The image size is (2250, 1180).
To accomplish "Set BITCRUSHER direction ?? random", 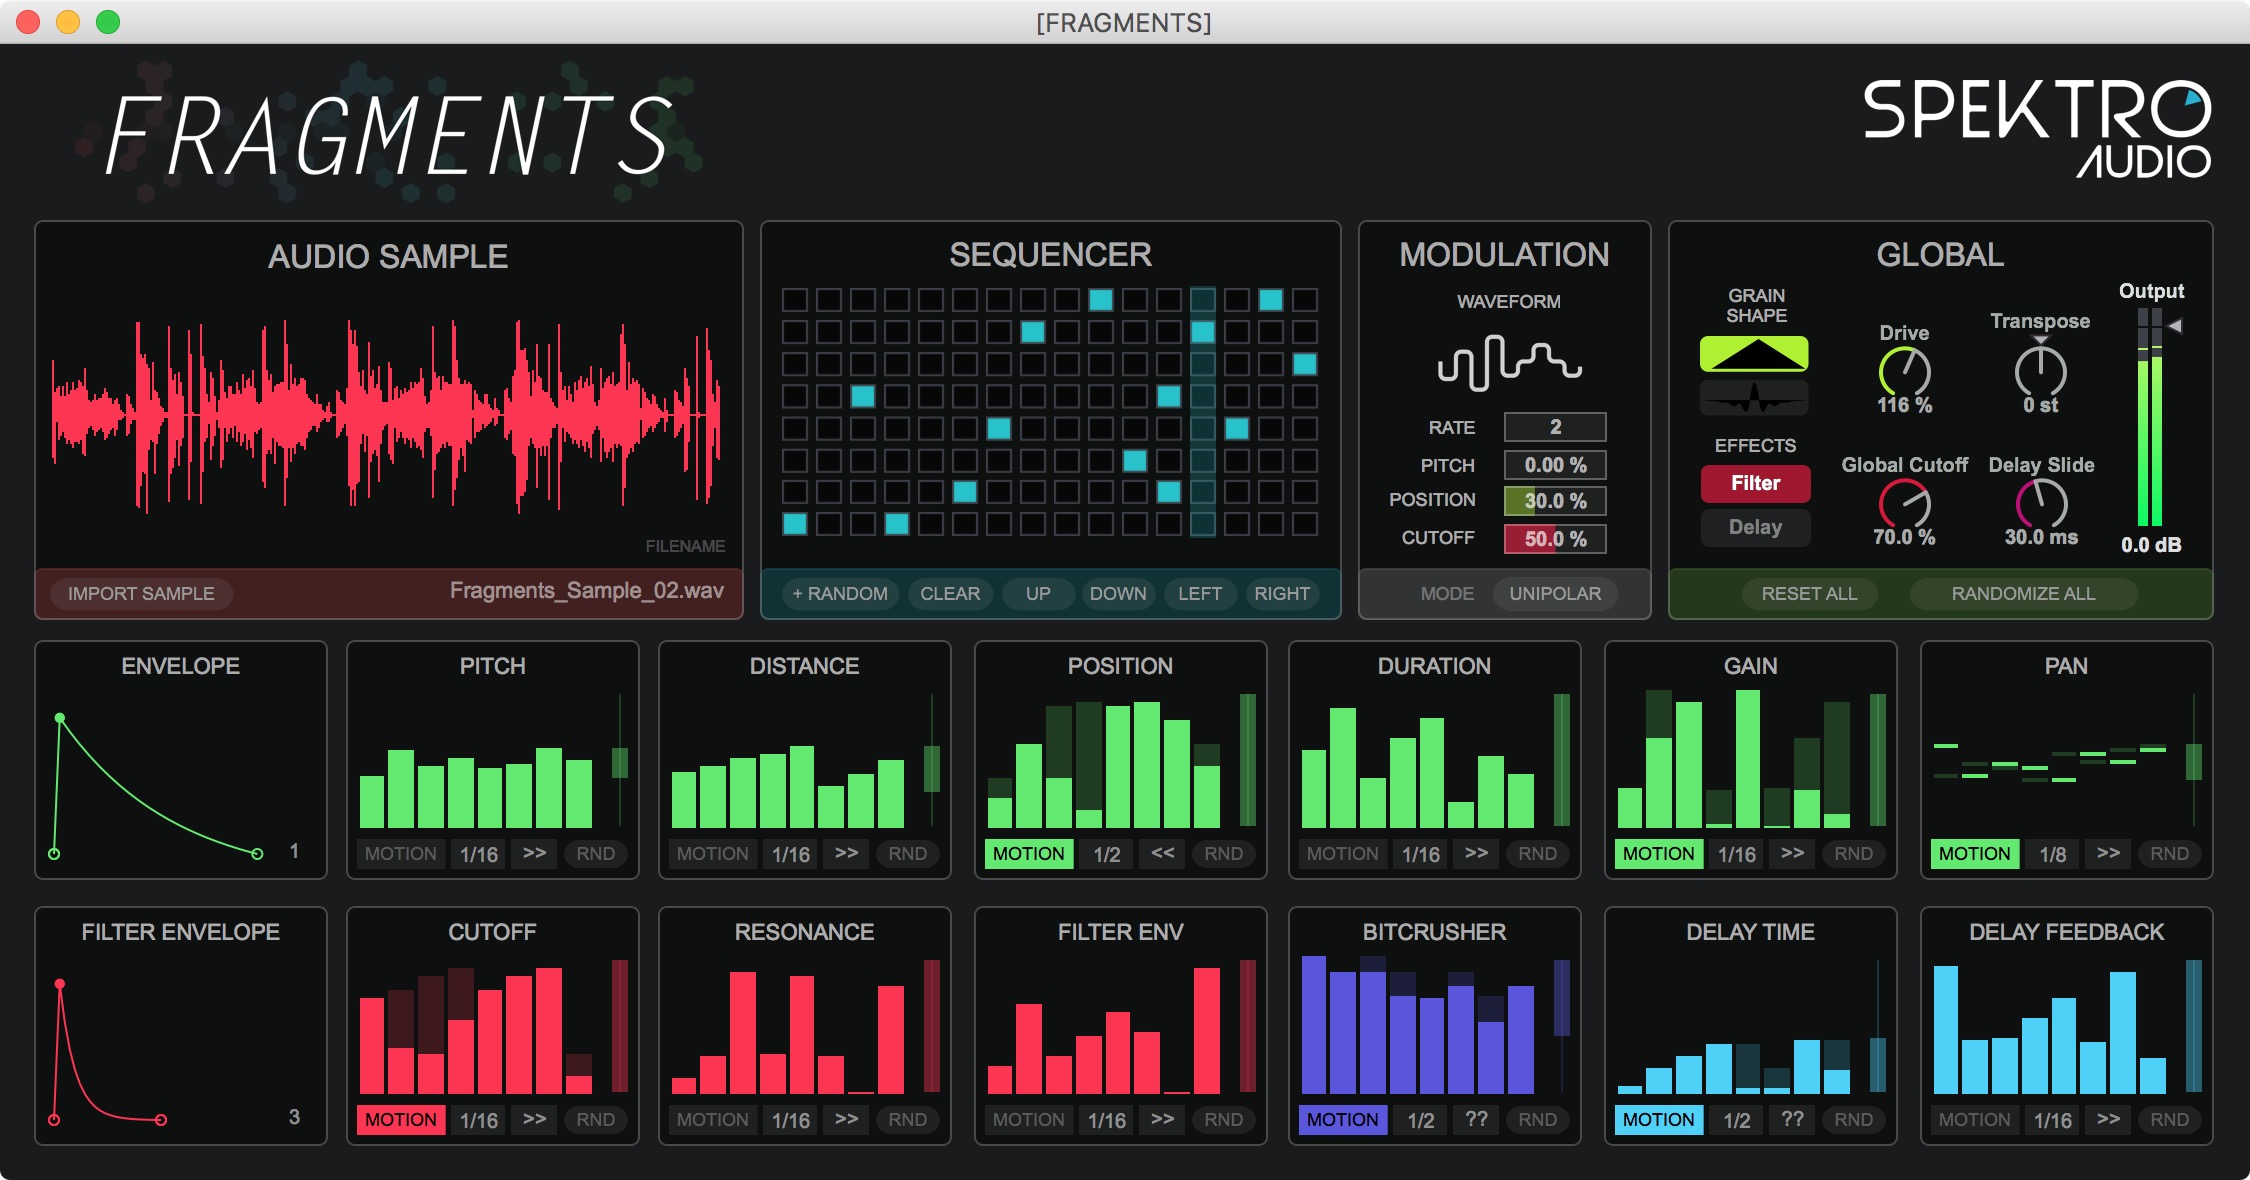I will (1476, 1119).
